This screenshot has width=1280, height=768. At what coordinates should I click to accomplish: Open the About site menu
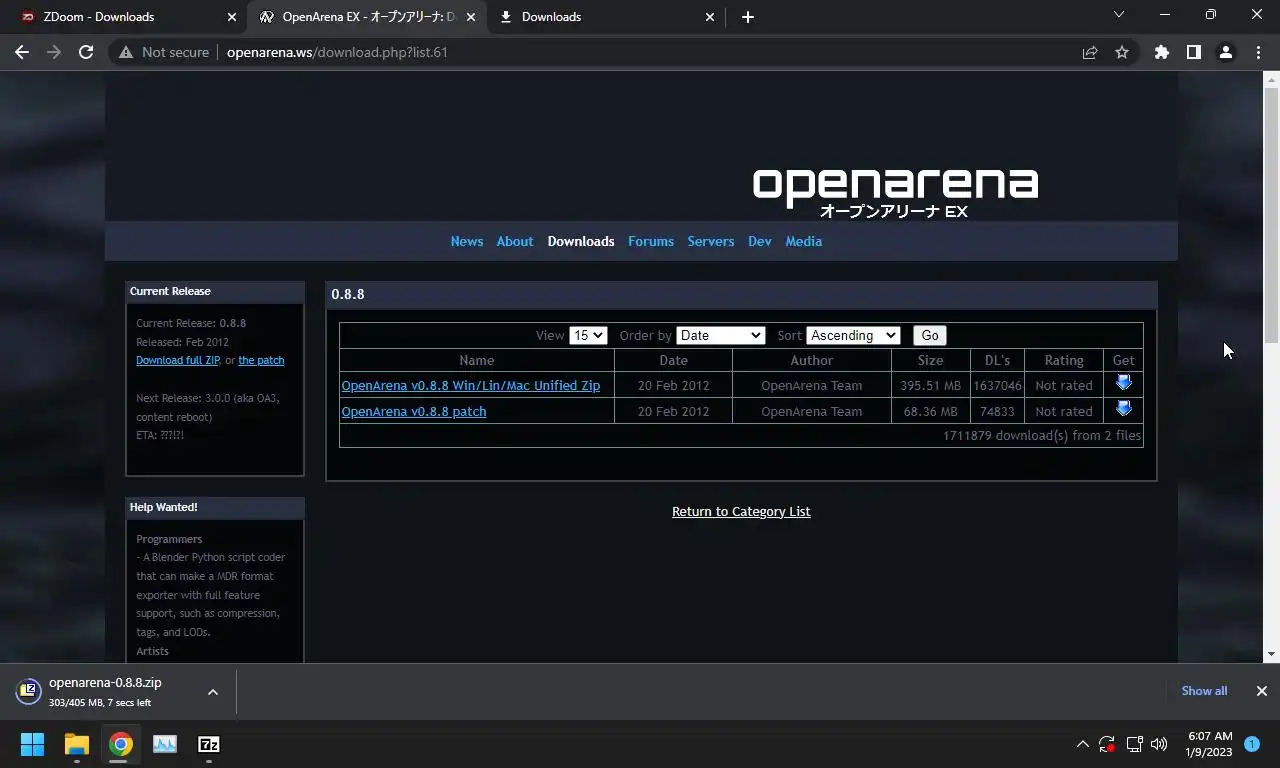click(515, 241)
